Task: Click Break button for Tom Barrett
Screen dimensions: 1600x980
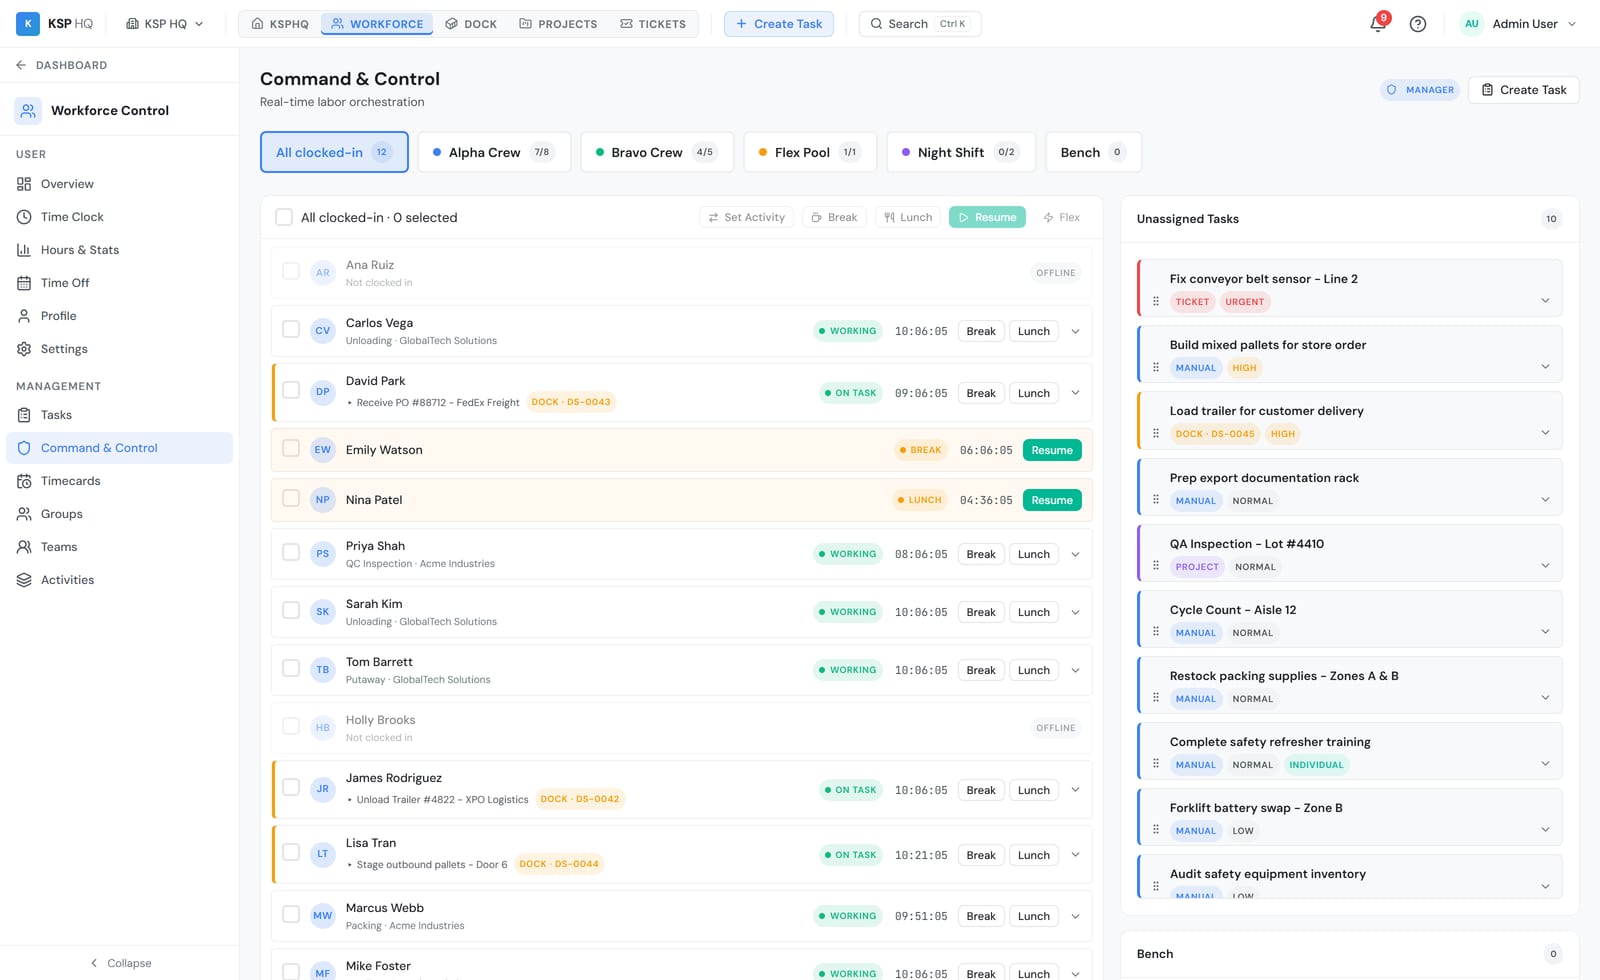Action: point(981,670)
